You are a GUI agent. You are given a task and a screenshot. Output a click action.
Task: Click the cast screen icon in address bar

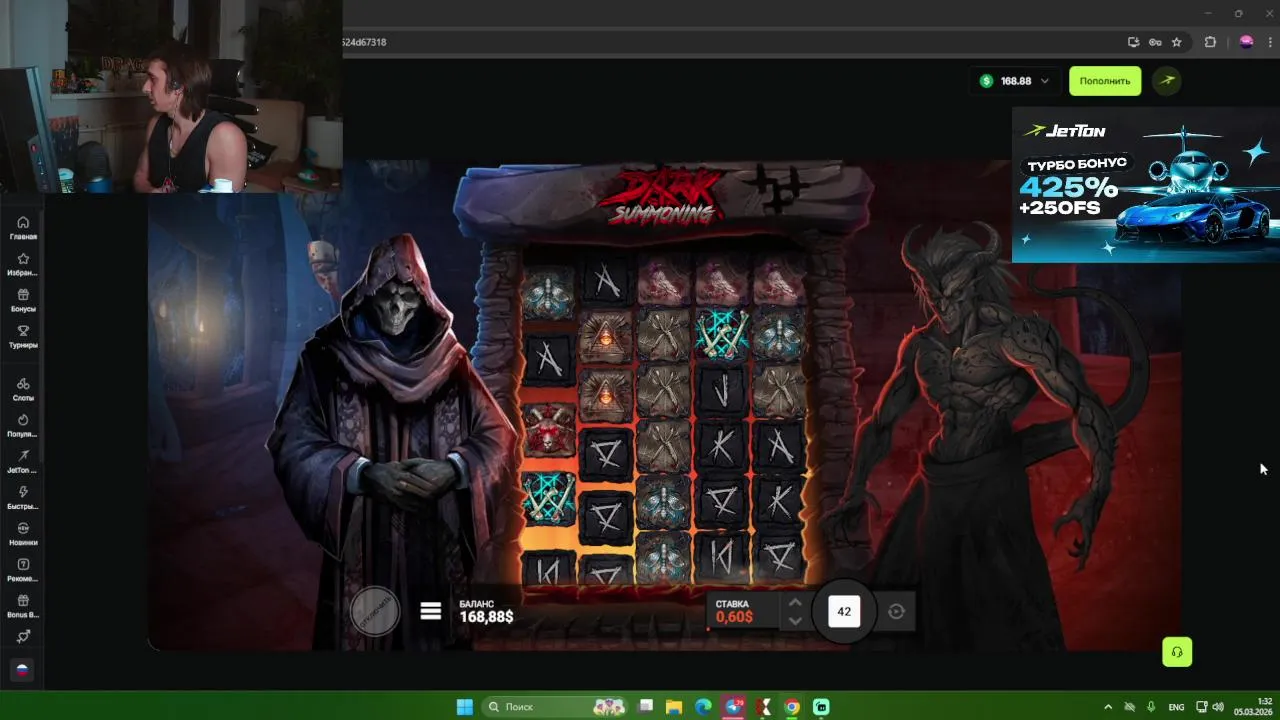(x=1133, y=42)
